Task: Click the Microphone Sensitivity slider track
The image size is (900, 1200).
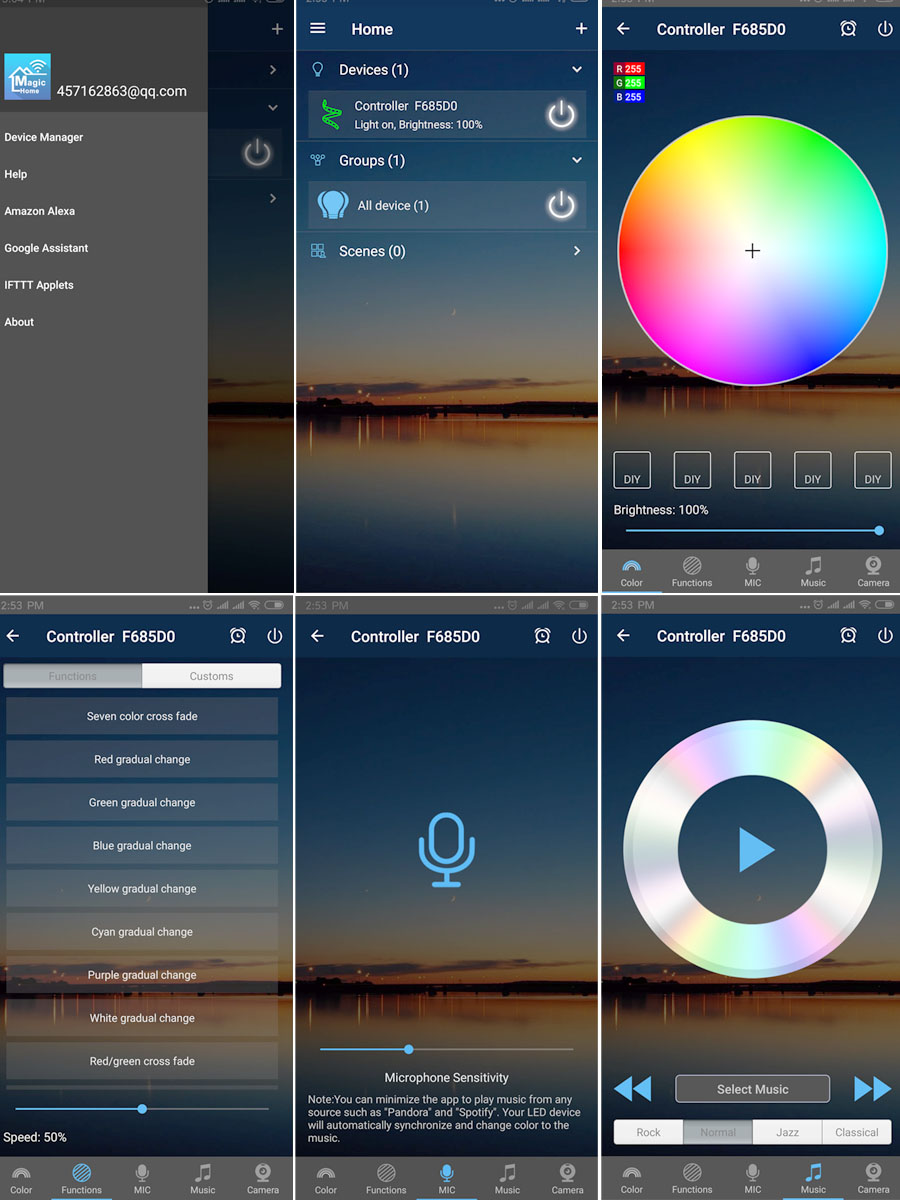Action: pos(446,1049)
